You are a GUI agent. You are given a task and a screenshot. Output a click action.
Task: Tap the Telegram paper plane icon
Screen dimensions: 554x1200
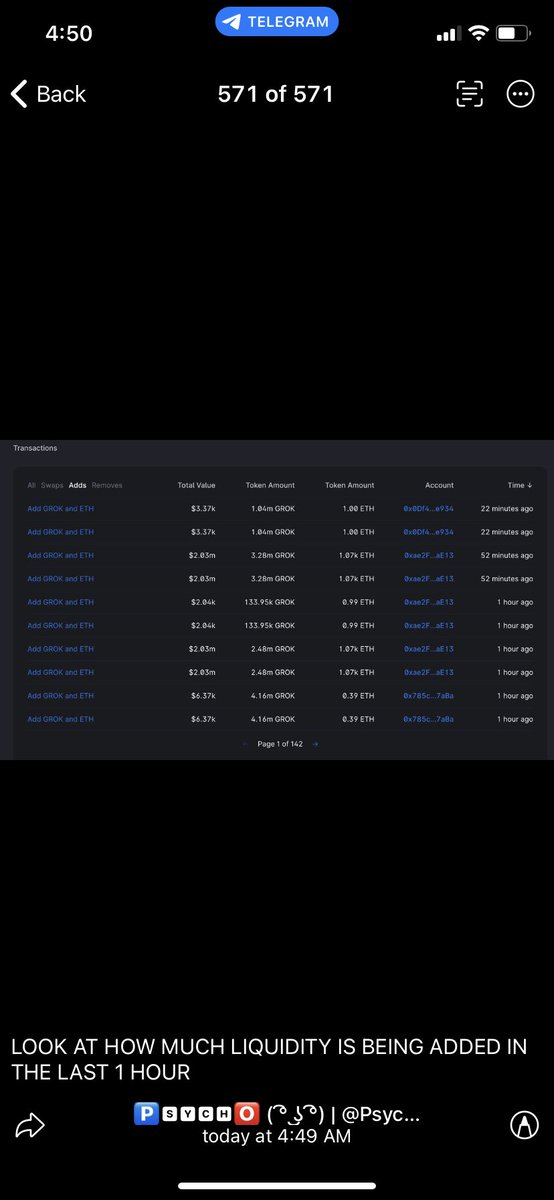pos(233,21)
